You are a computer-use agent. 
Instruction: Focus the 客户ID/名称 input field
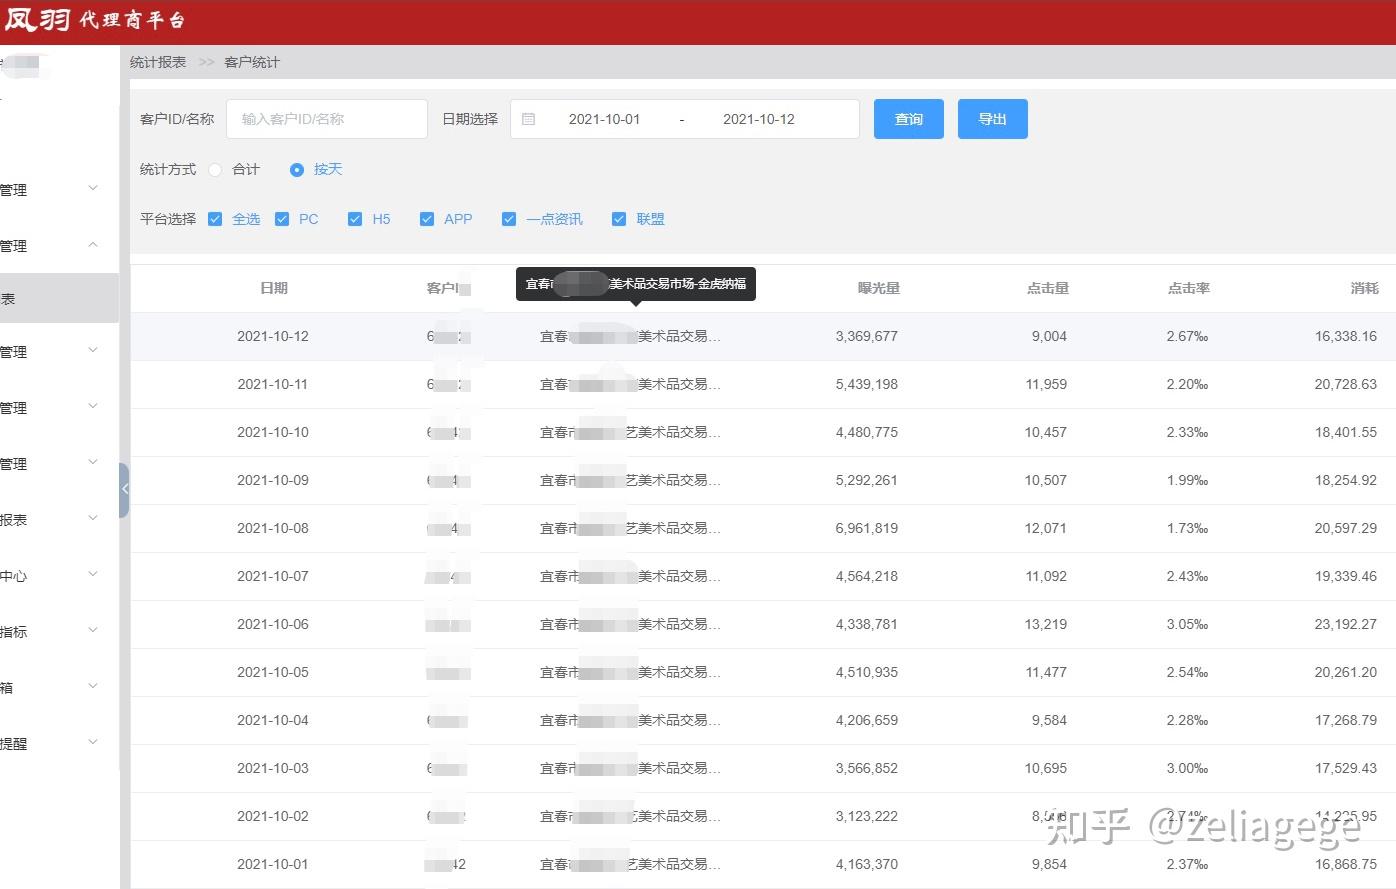(x=327, y=119)
